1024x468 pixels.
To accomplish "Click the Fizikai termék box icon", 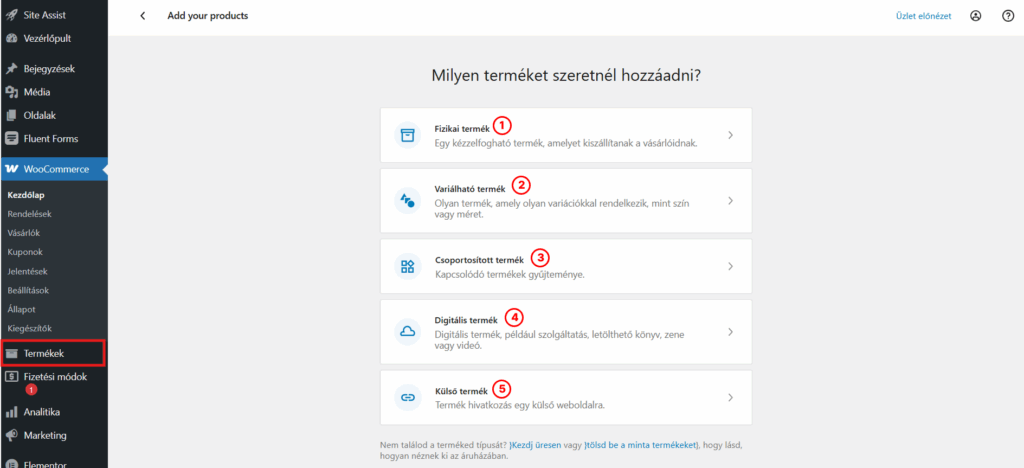I will tap(407, 135).
